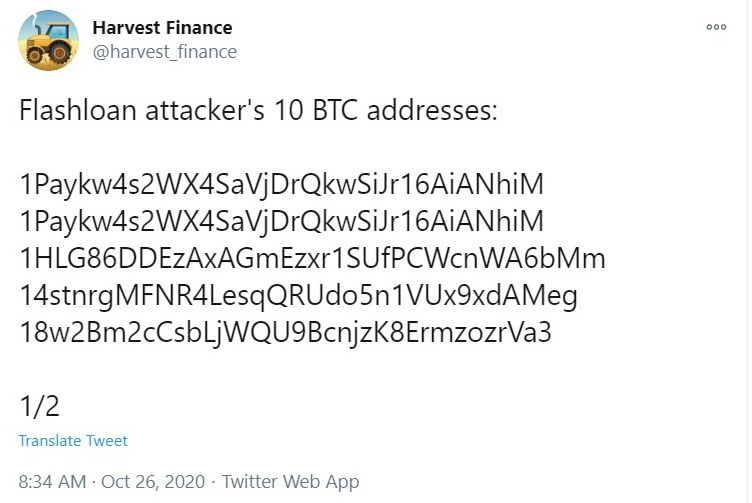Click the Translate Tweet link
The width and height of the screenshot is (752, 503).
(x=73, y=441)
